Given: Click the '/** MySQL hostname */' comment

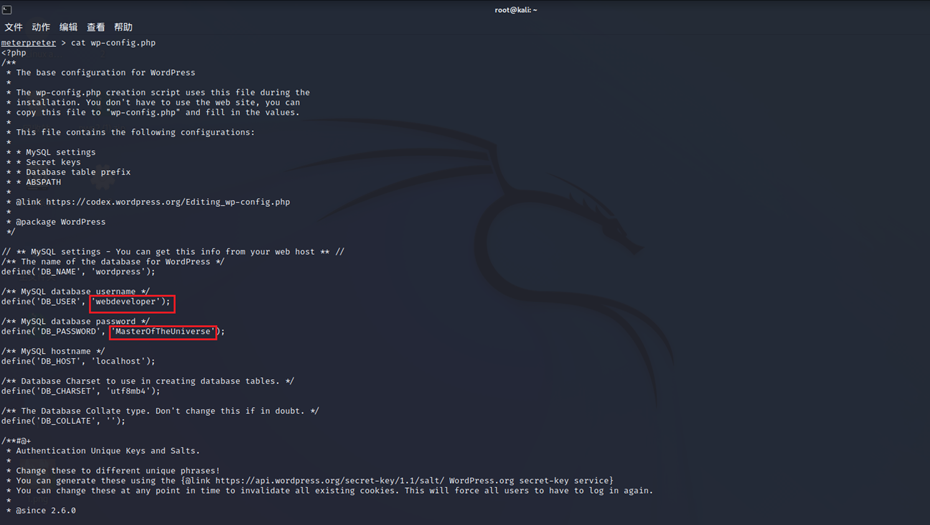Looking at the screenshot, I should [x=53, y=352].
